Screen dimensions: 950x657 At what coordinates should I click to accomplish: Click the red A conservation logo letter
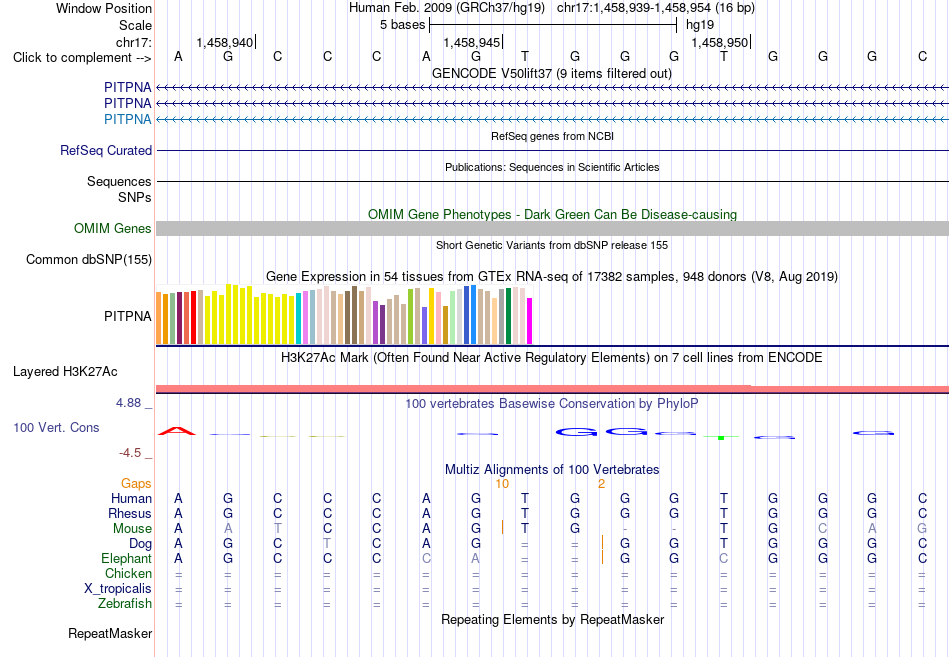tap(177, 431)
